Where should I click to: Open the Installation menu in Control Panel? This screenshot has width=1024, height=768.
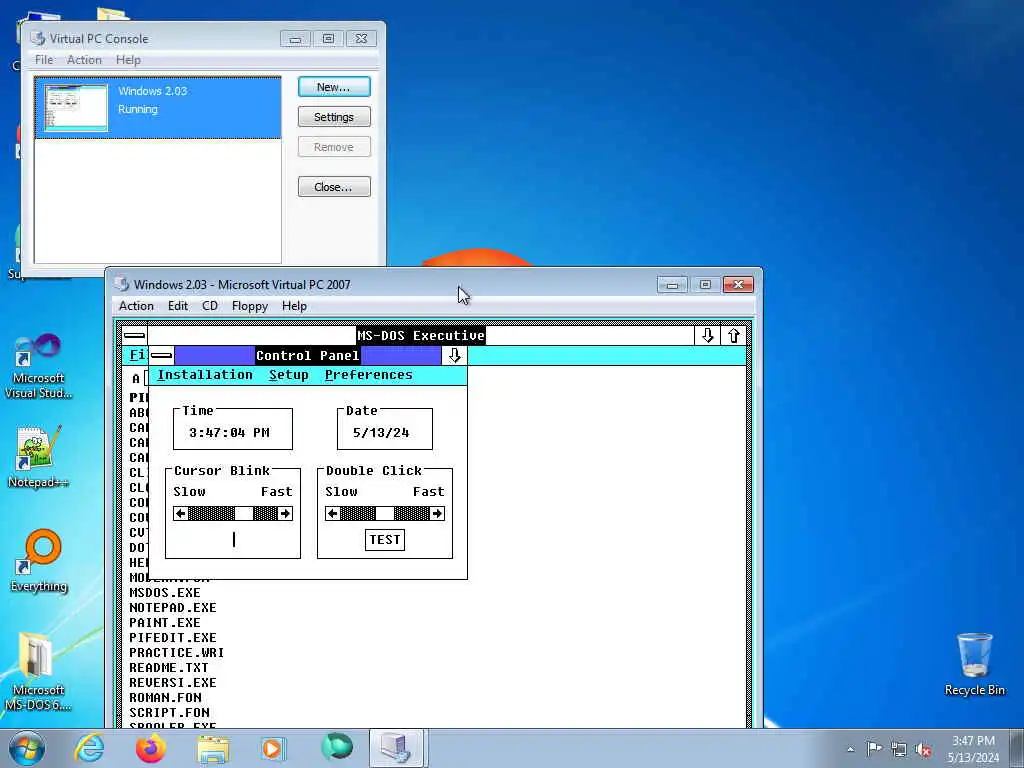[x=204, y=375]
